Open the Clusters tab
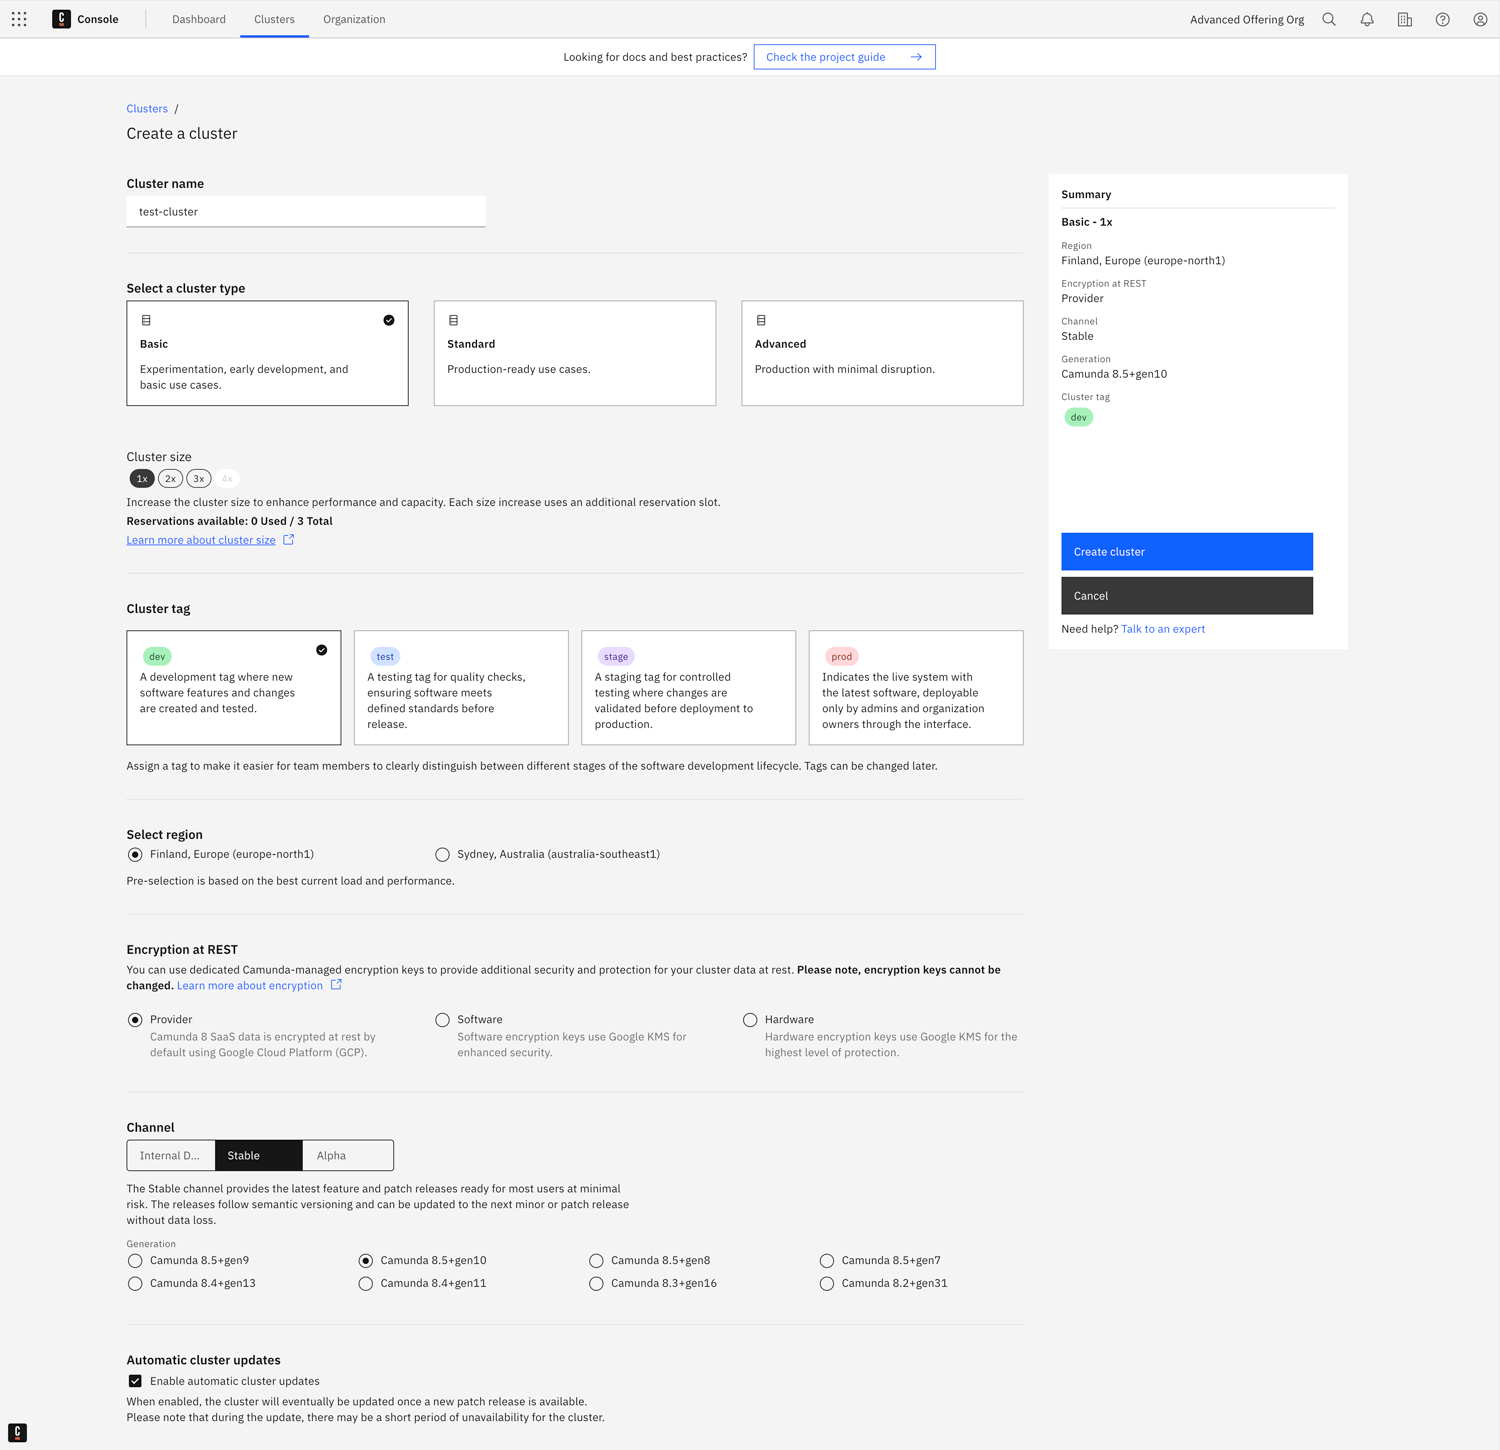Viewport: 1500px width, 1450px height. click(x=274, y=19)
